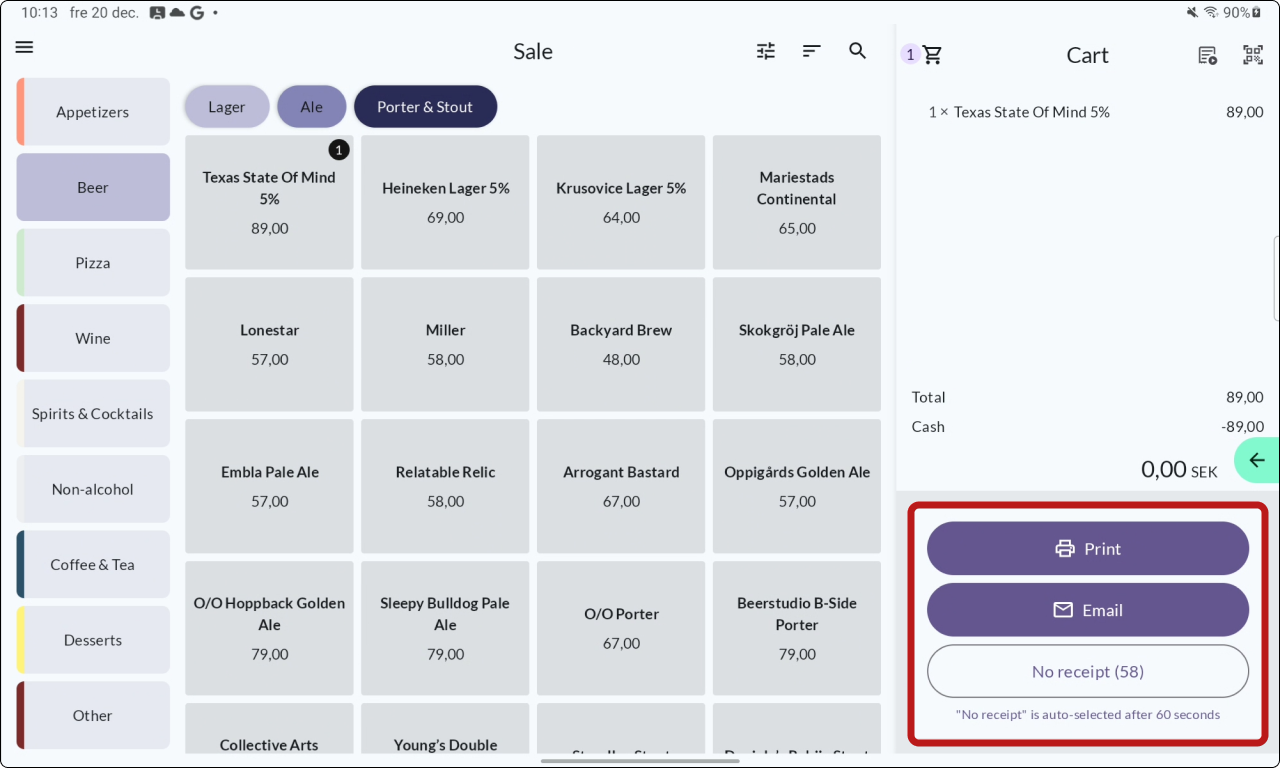This screenshot has width=1280, height=768.
Task: Add O/O Hoppback Golden Ale to cart
Action: [x=269, y=628]
